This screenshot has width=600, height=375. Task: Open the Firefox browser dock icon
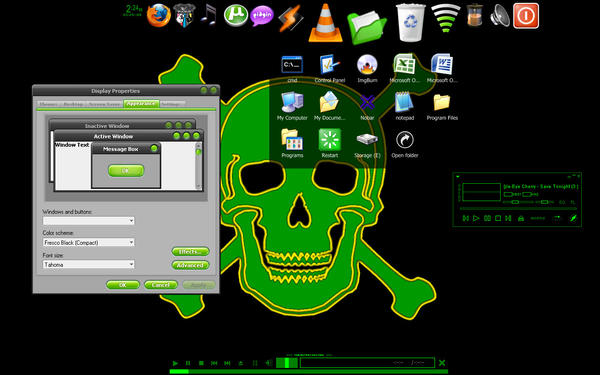(x=159, y=16)
